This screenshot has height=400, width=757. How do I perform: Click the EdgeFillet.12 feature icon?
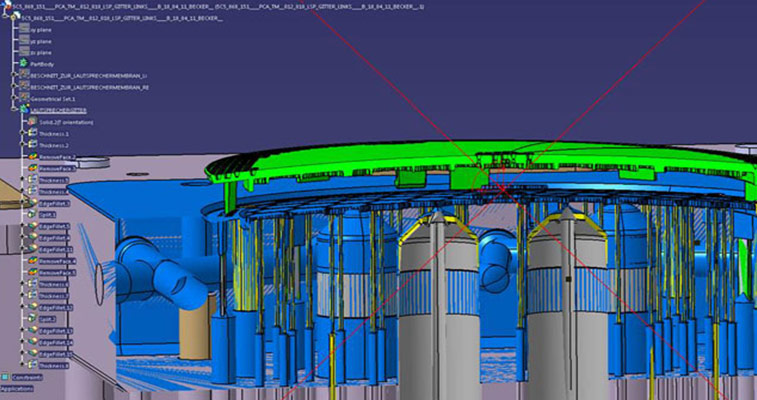(33, 306)
